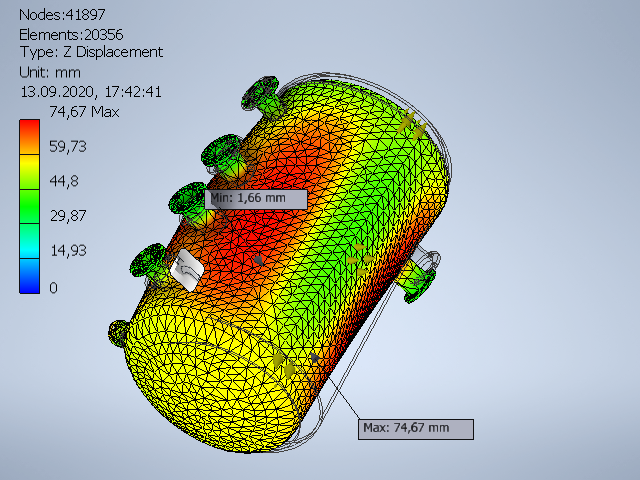Click the '44,8' legend value
Viewport: 640px width, 480px height.
(x=64, y=181)
